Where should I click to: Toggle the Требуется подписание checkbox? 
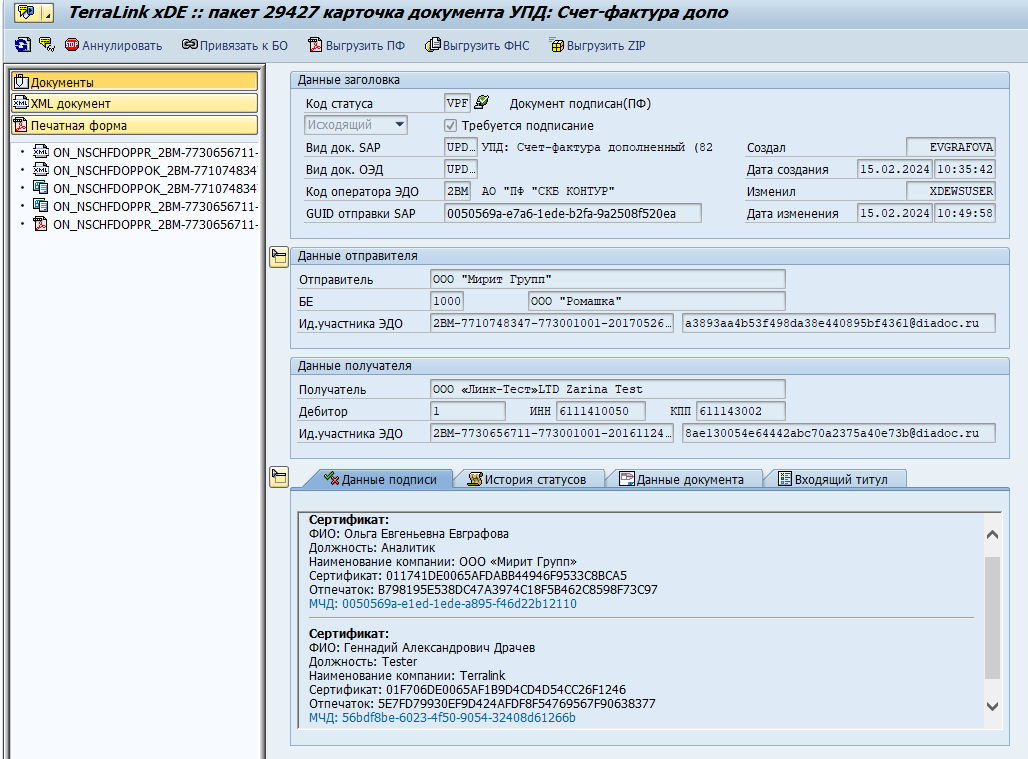[450, 126]
